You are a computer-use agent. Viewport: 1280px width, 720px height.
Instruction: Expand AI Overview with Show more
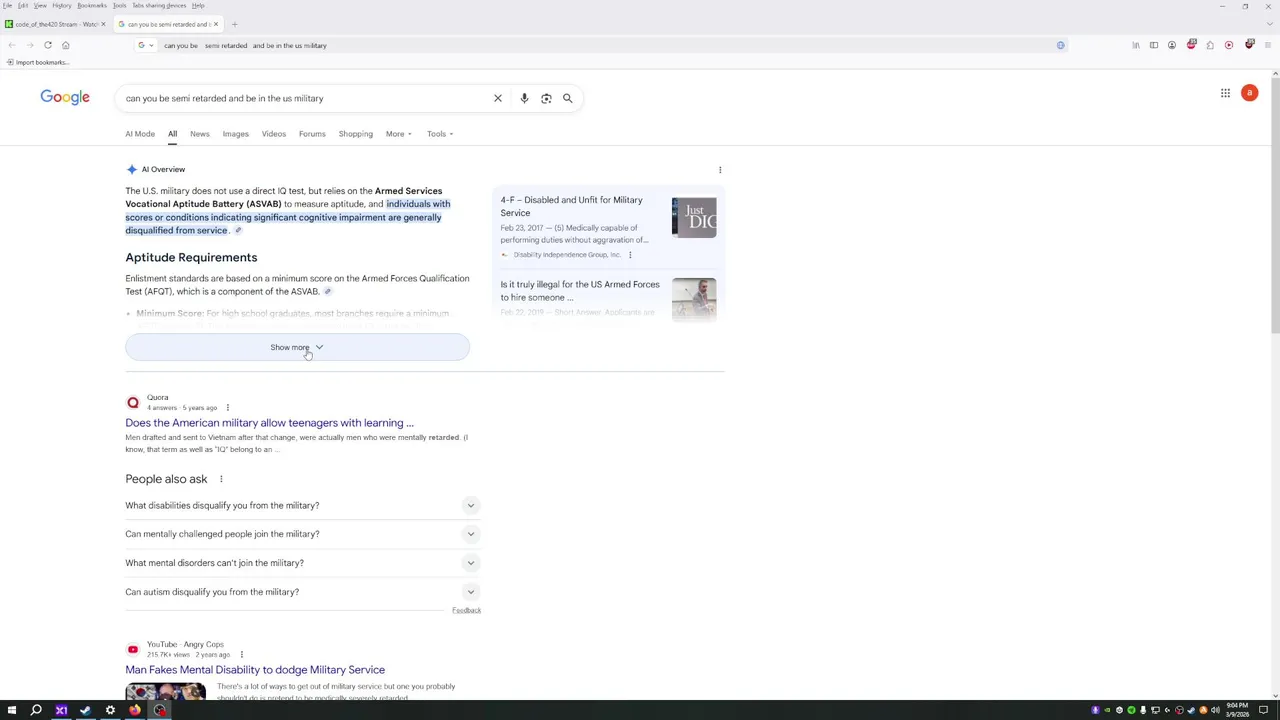pos(297,347)
